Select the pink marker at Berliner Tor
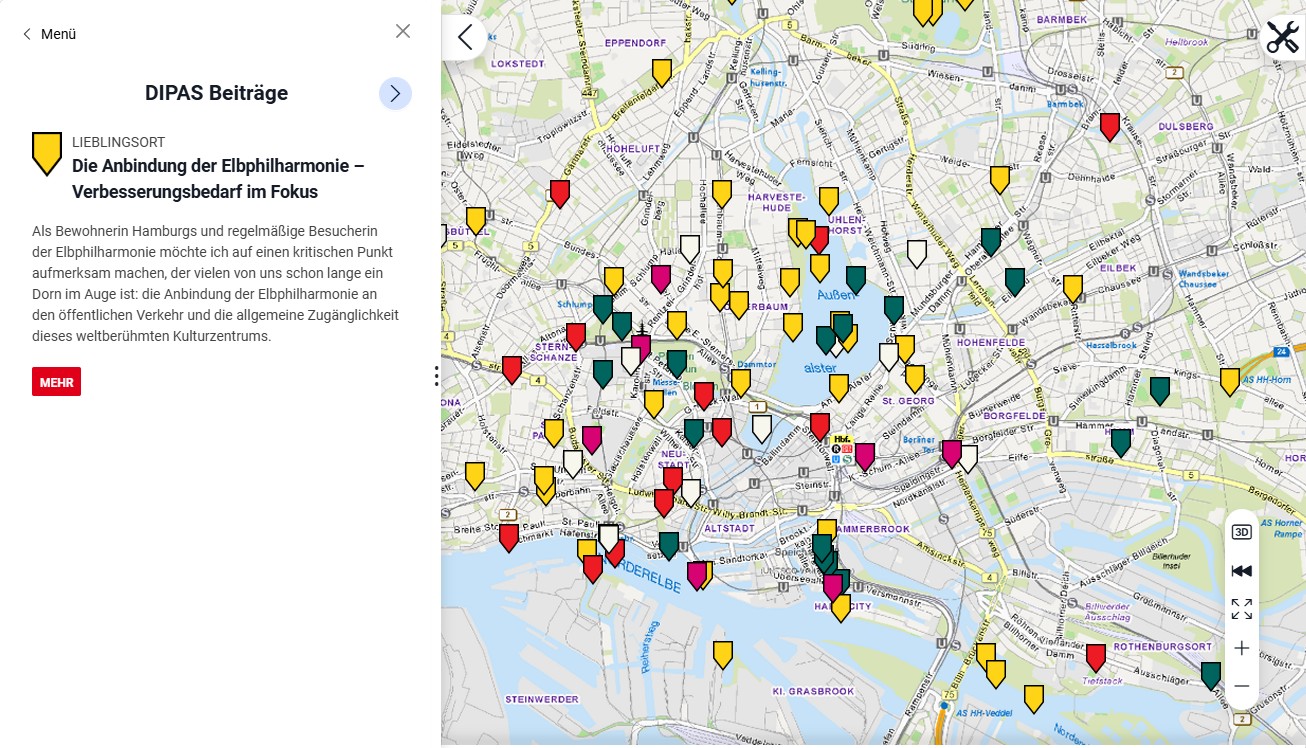The image size is (1306, 748). coord(952,454)
